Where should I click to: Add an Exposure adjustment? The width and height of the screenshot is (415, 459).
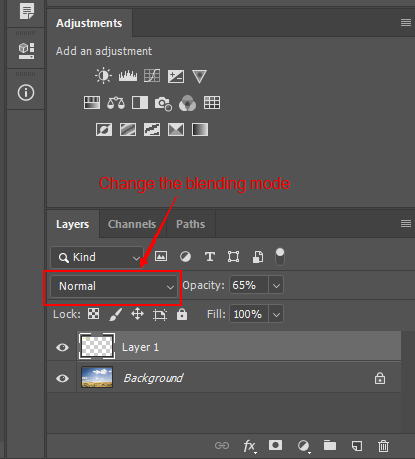176,76
